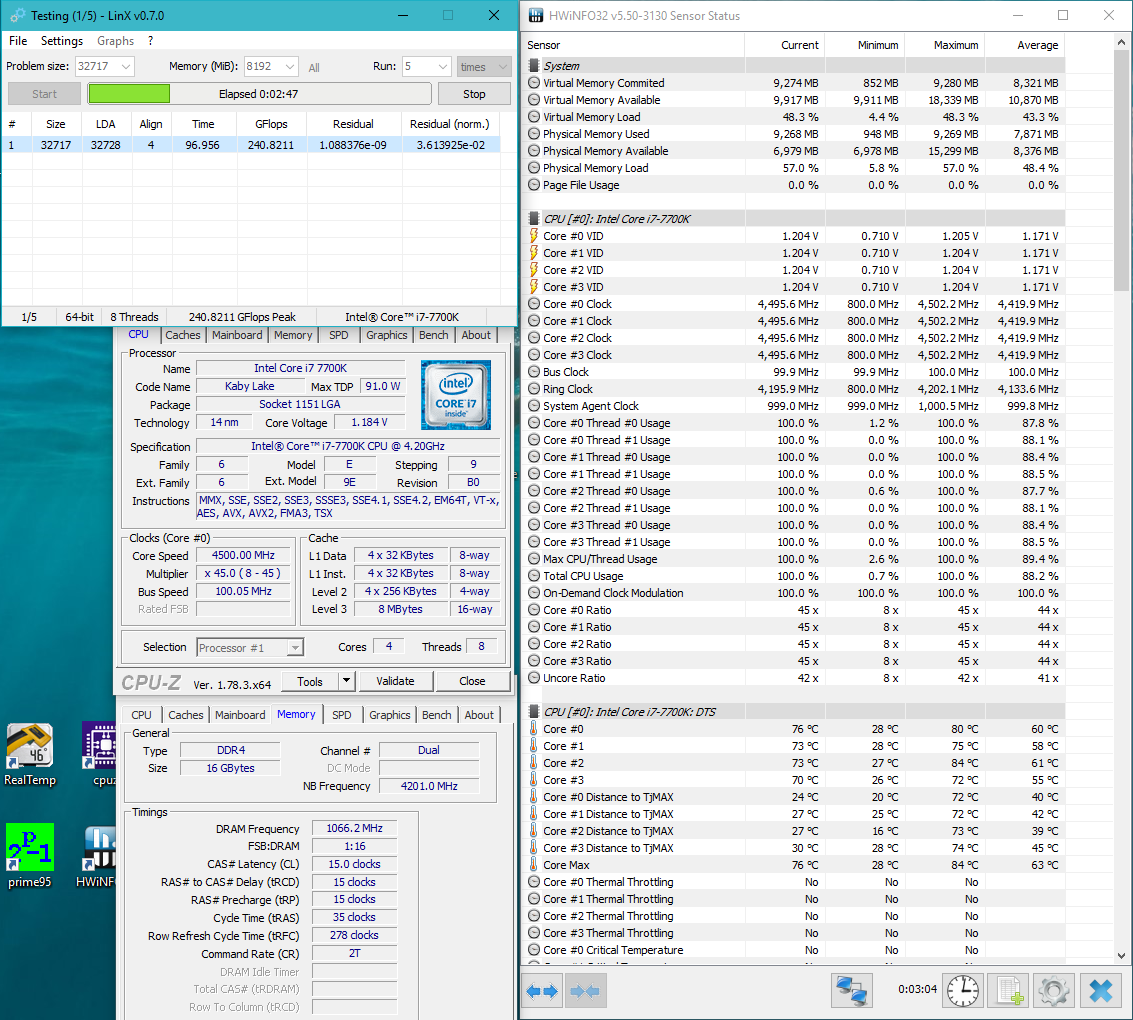Screen dimensions: 1133x1020
Task: Open the Graphs menu in LinX
Action: pyautogui.click(x=116, y=41)
